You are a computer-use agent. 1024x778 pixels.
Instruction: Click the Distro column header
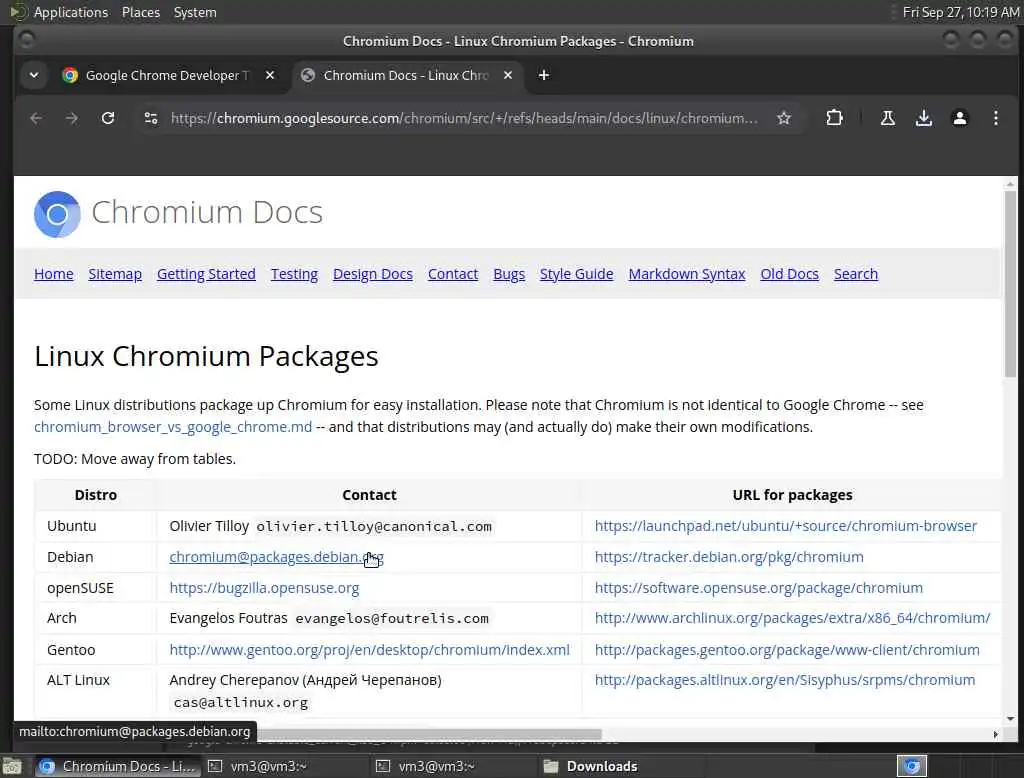pyautogui.click(x=95, y=494)
